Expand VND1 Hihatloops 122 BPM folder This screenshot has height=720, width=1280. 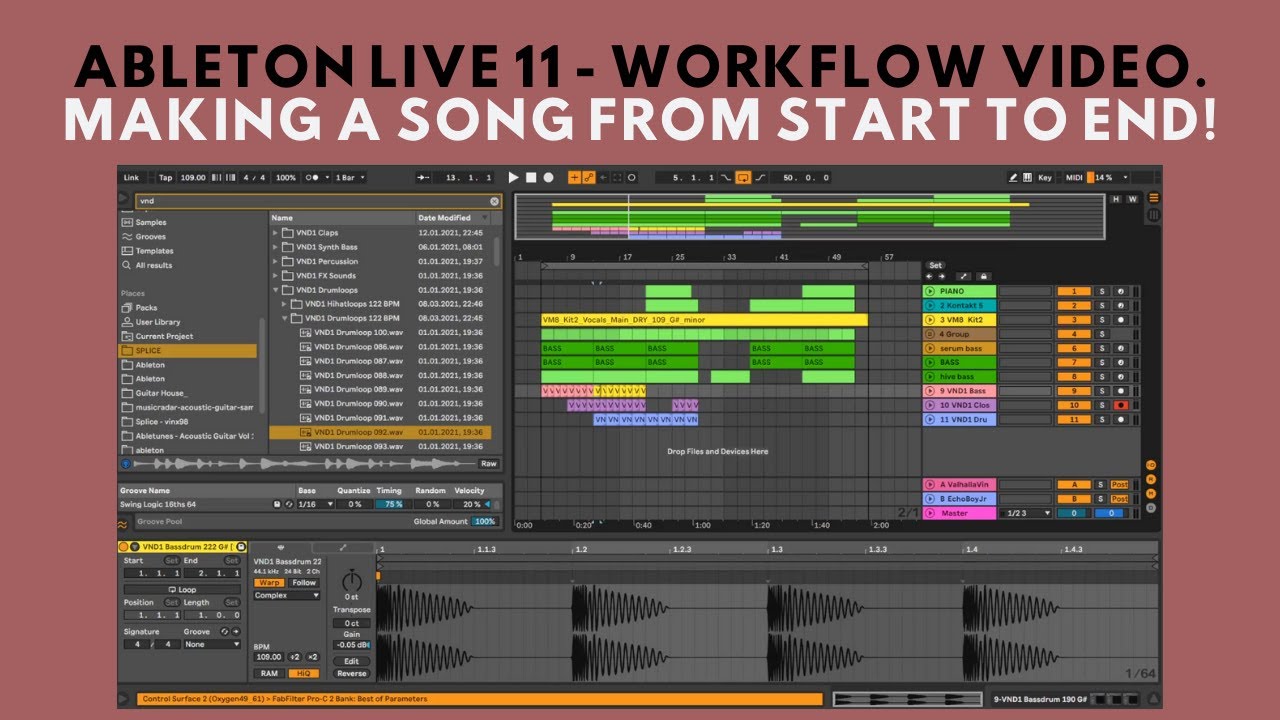(285, 304)
